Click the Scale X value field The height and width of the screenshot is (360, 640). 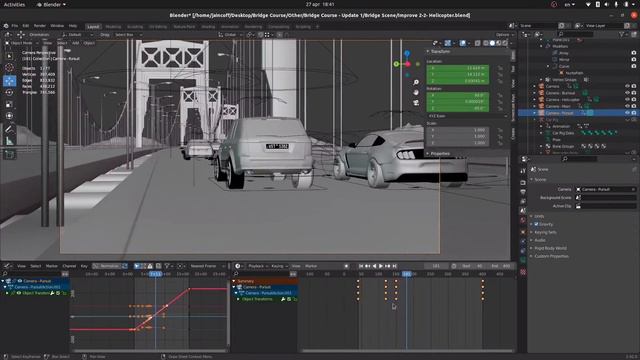(x=458, y=130)
